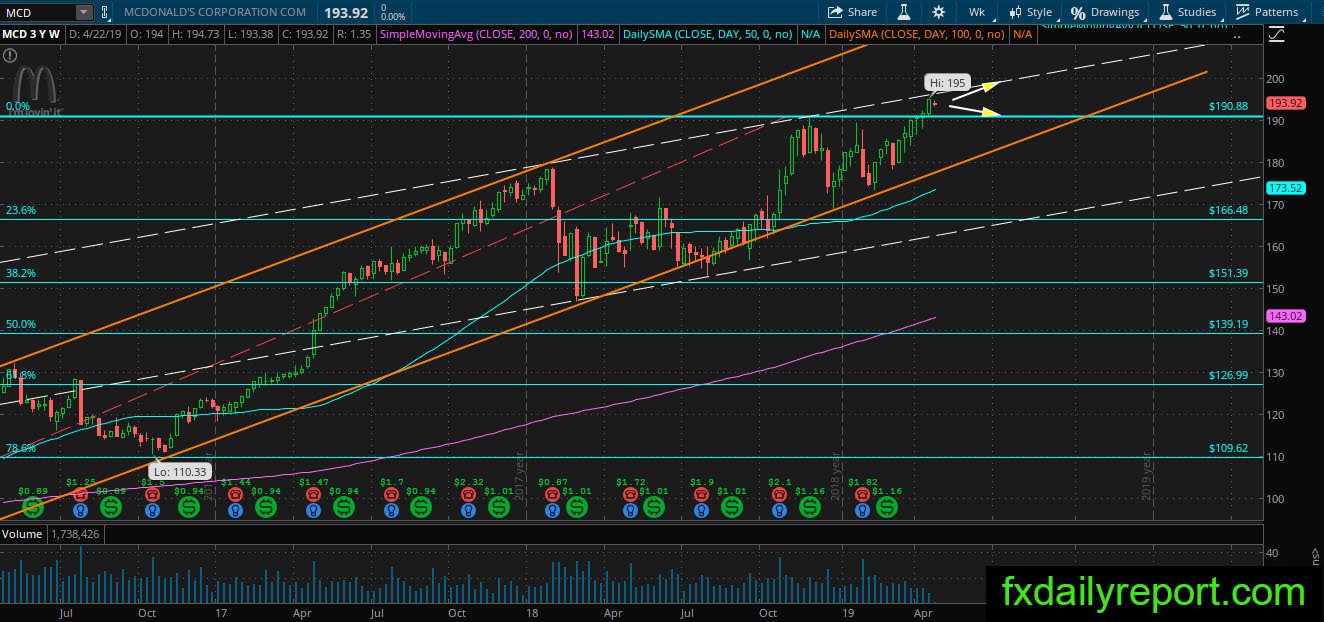Image resolution: width=1324 pixels, height=622 pixels.
Task: Click the $1.47 earnings phone icon
Action: click(x=314, y=495)
